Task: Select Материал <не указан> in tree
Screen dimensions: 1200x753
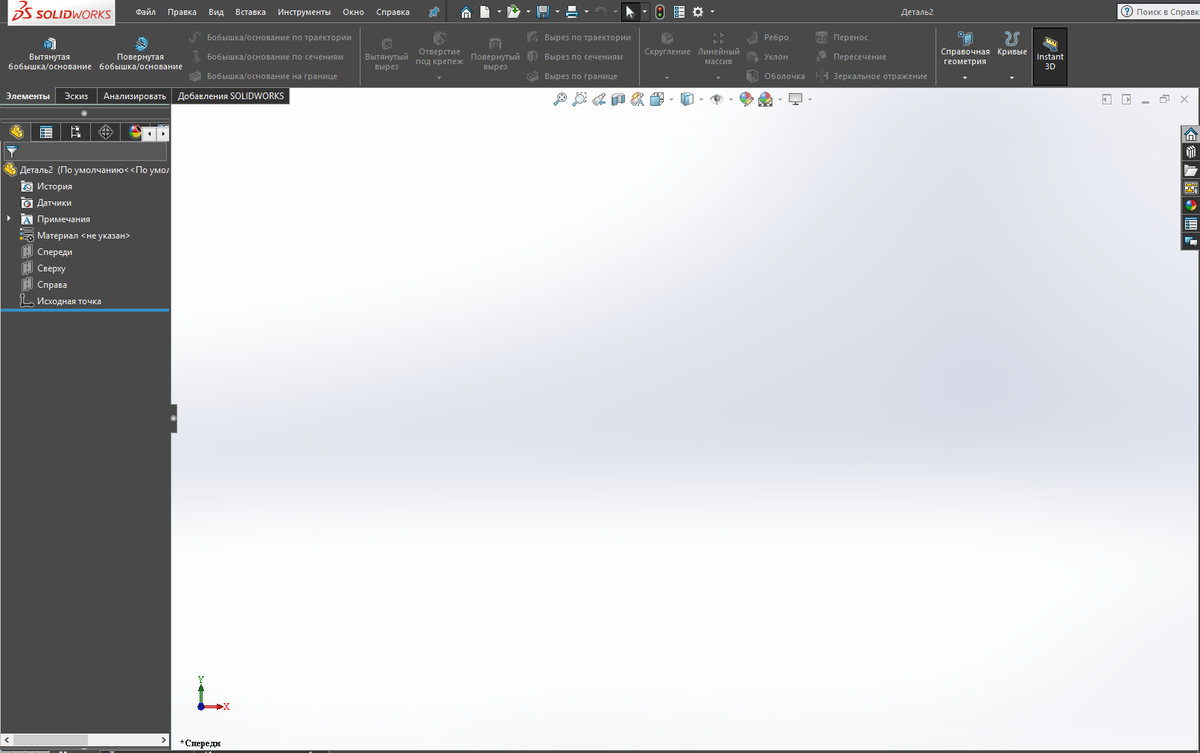Action: [83, 235]
